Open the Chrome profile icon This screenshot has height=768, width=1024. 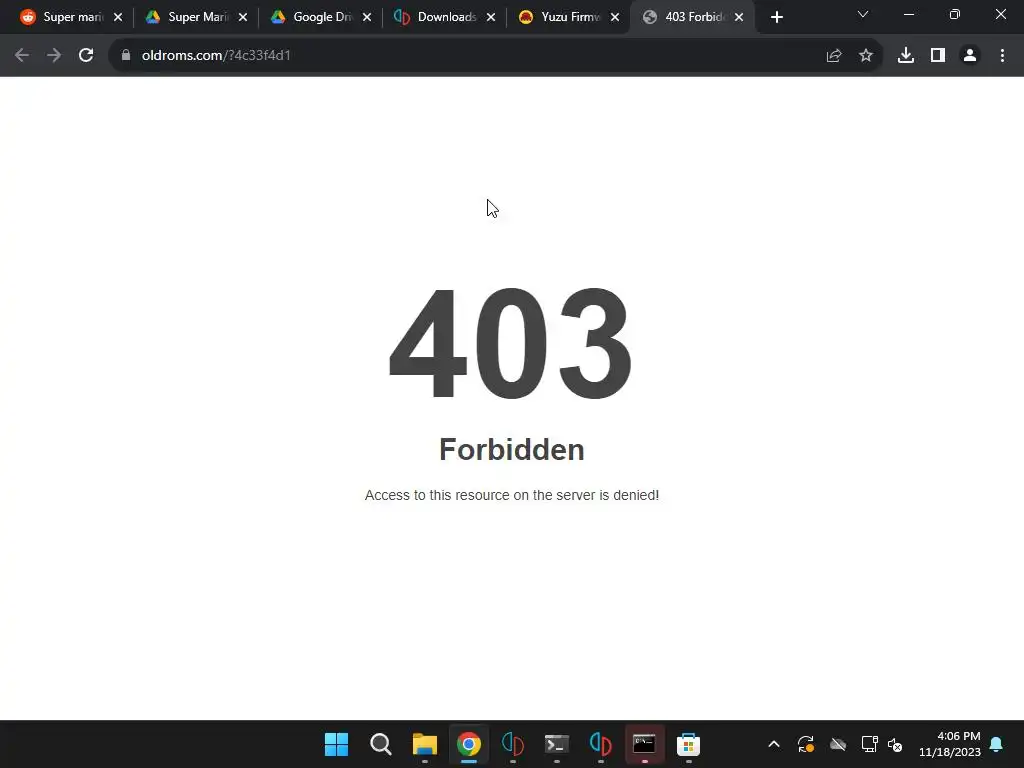pyautogui.click(x=970, y=56)
